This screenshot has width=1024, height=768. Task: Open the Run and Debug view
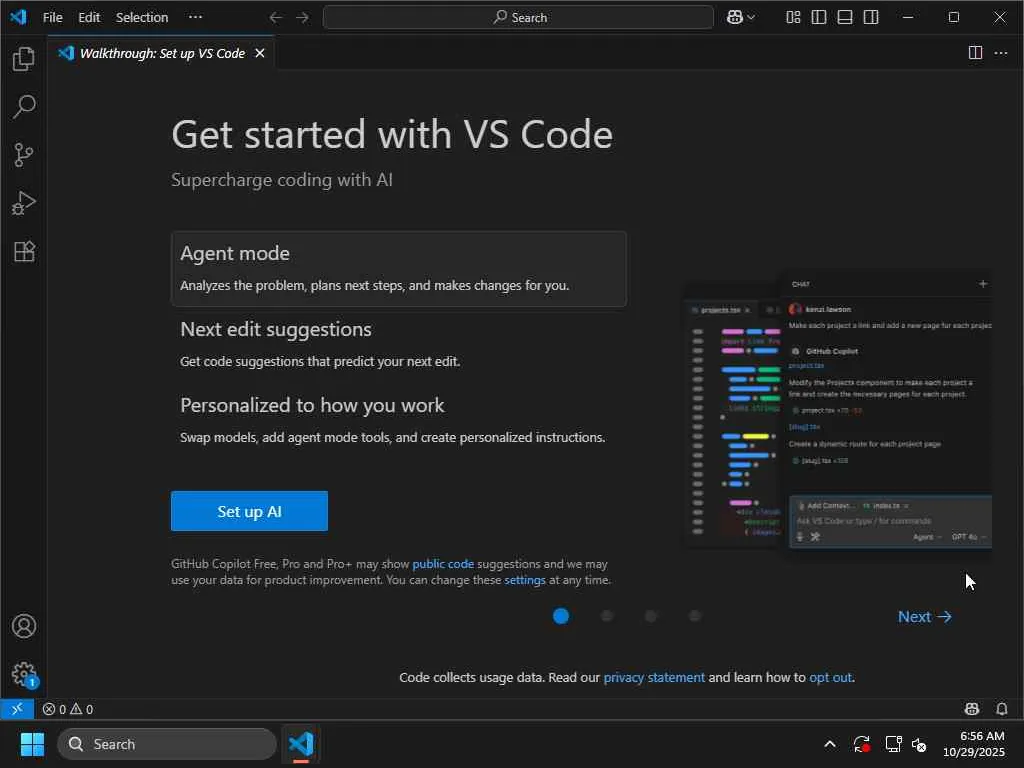tap(24, 203)
